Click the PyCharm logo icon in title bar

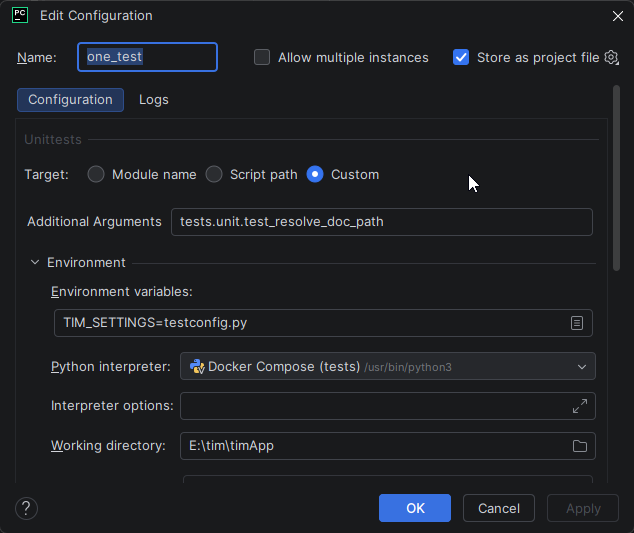(20, 15)
